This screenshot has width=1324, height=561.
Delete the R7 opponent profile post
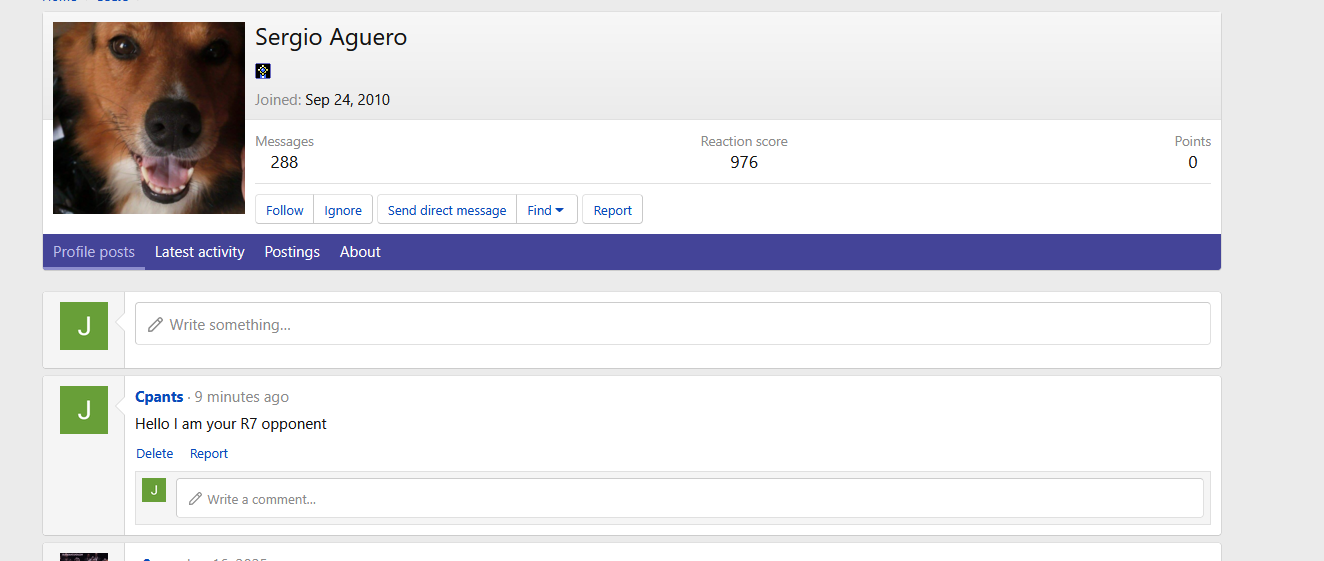point(155,453)
